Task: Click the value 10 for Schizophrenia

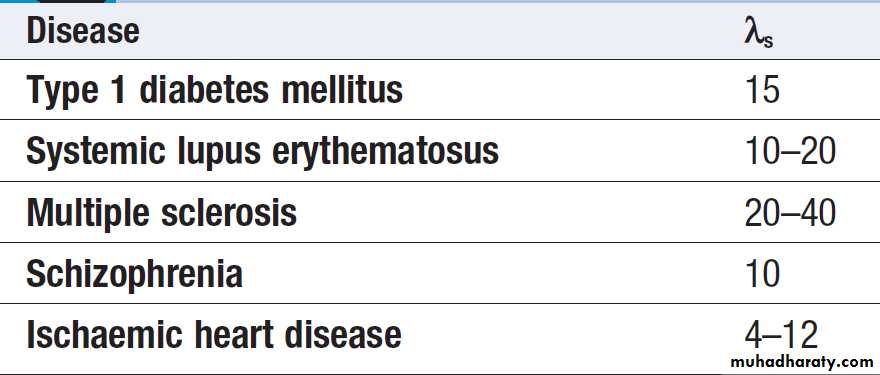Action: (763, 273)
